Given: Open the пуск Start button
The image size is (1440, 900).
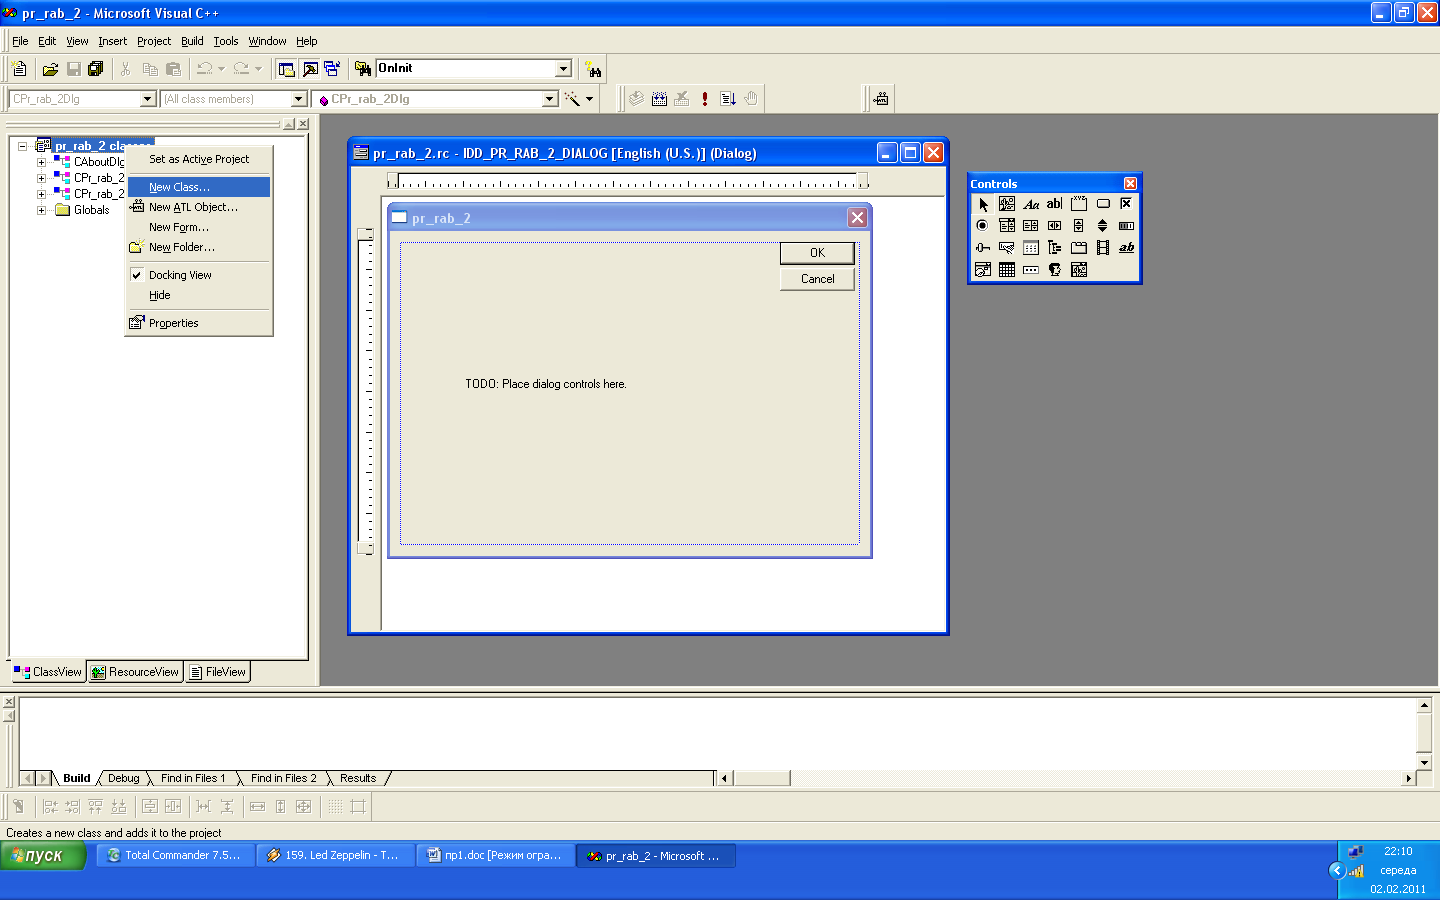Looking at the screenshot, I should (43, 856).
